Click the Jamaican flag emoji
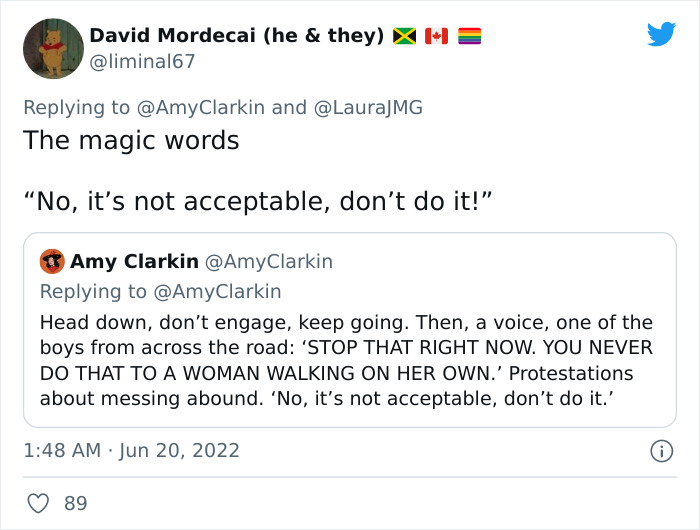Screen dimensions: 700x530 [404, 36]
